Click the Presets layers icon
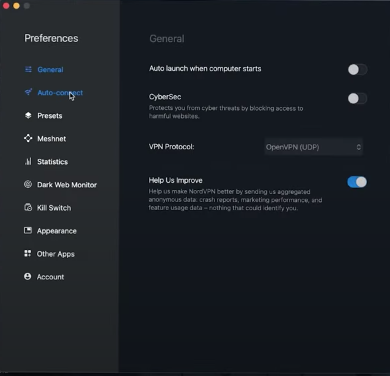Image resolution: width=390 pixels, height=376 pixels. 28,115
